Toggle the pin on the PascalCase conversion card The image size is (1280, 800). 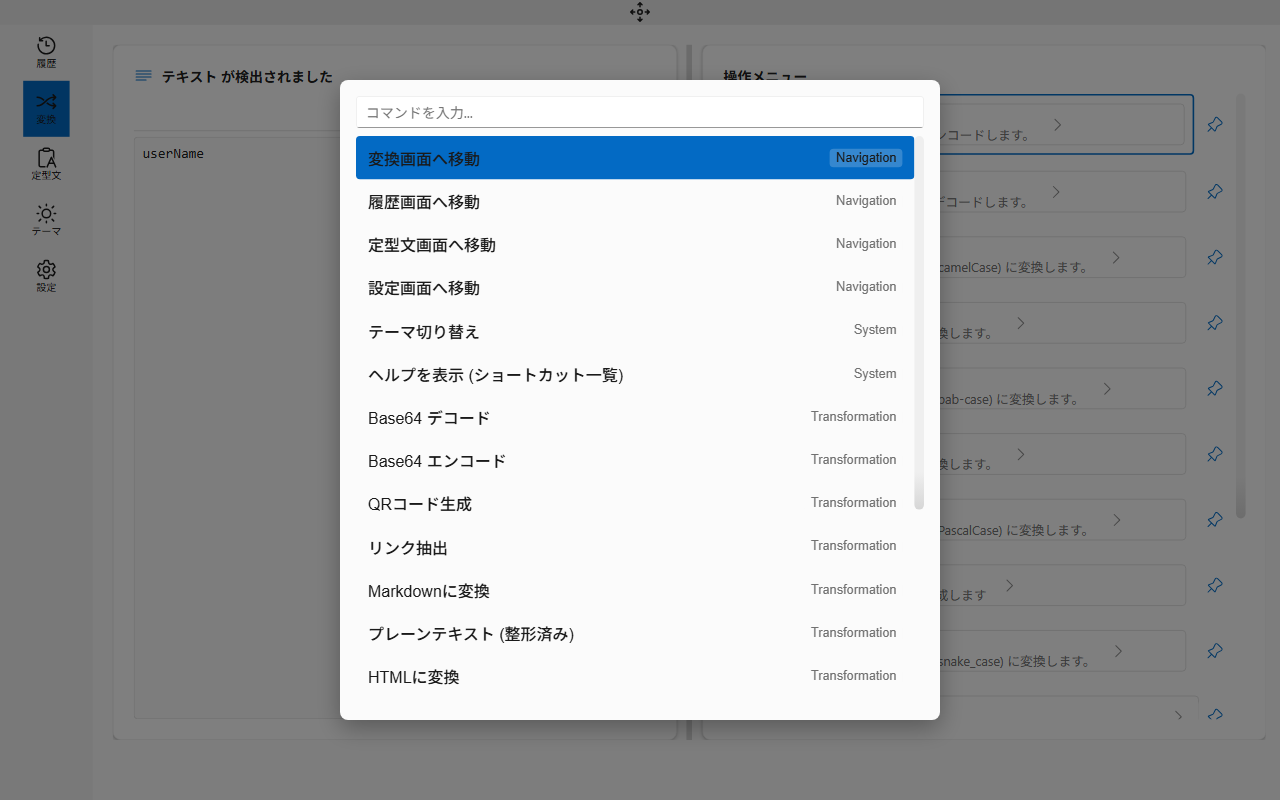[1214, 519]
